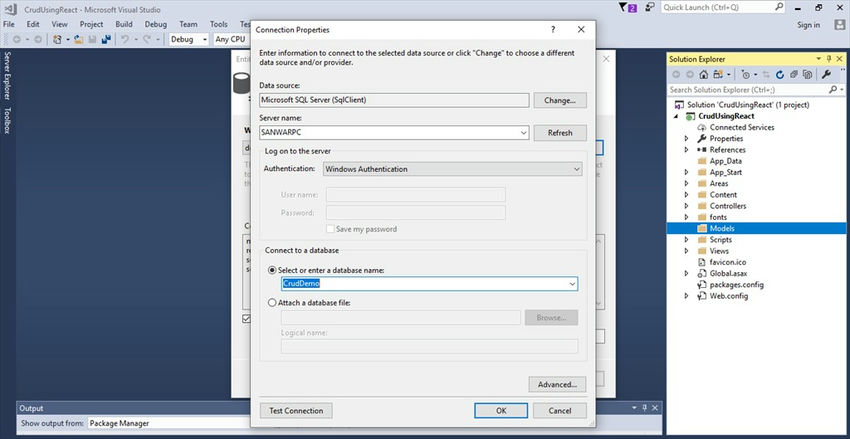Open the Toolbox side tab

[x=8, y=120]
